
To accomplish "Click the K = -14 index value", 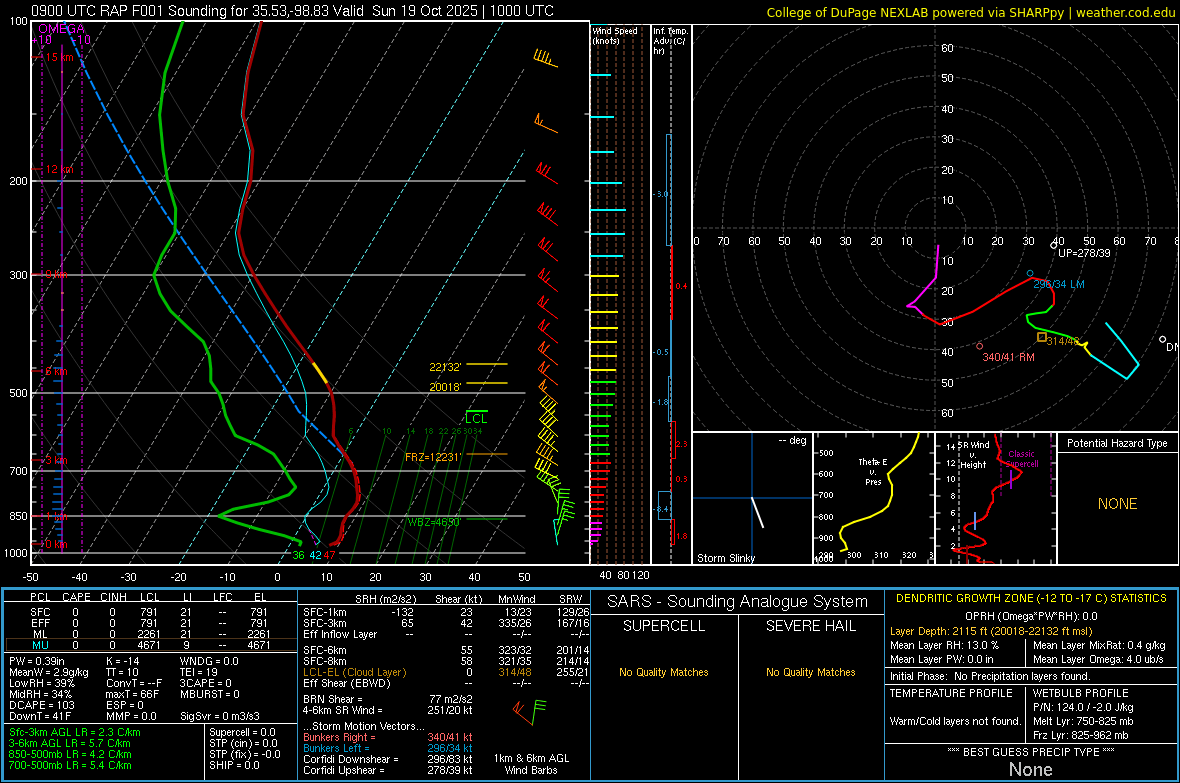I will 123,661.
